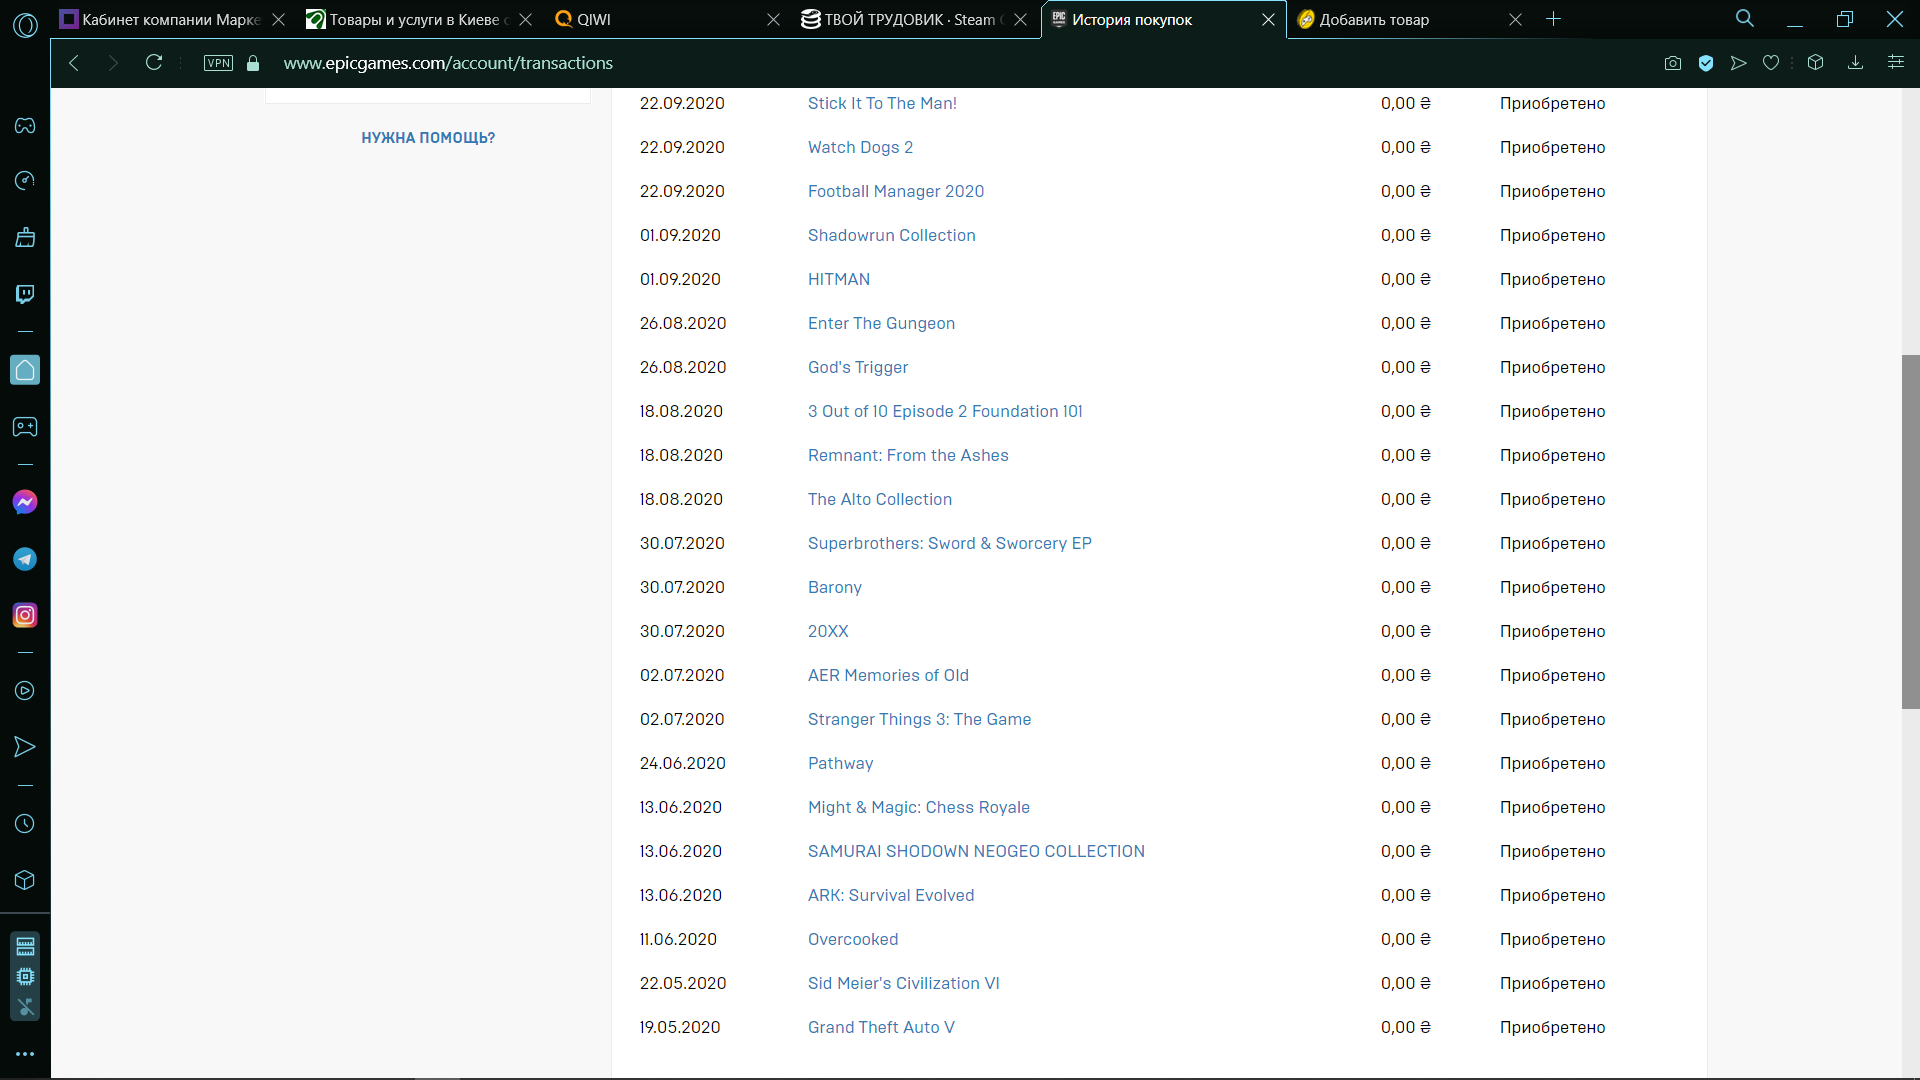Image resolution: width=1920 pixels, height=1080 pixels.
Task: Open sidebar three-dots settings menu
Action: (x=25, y=1054)
